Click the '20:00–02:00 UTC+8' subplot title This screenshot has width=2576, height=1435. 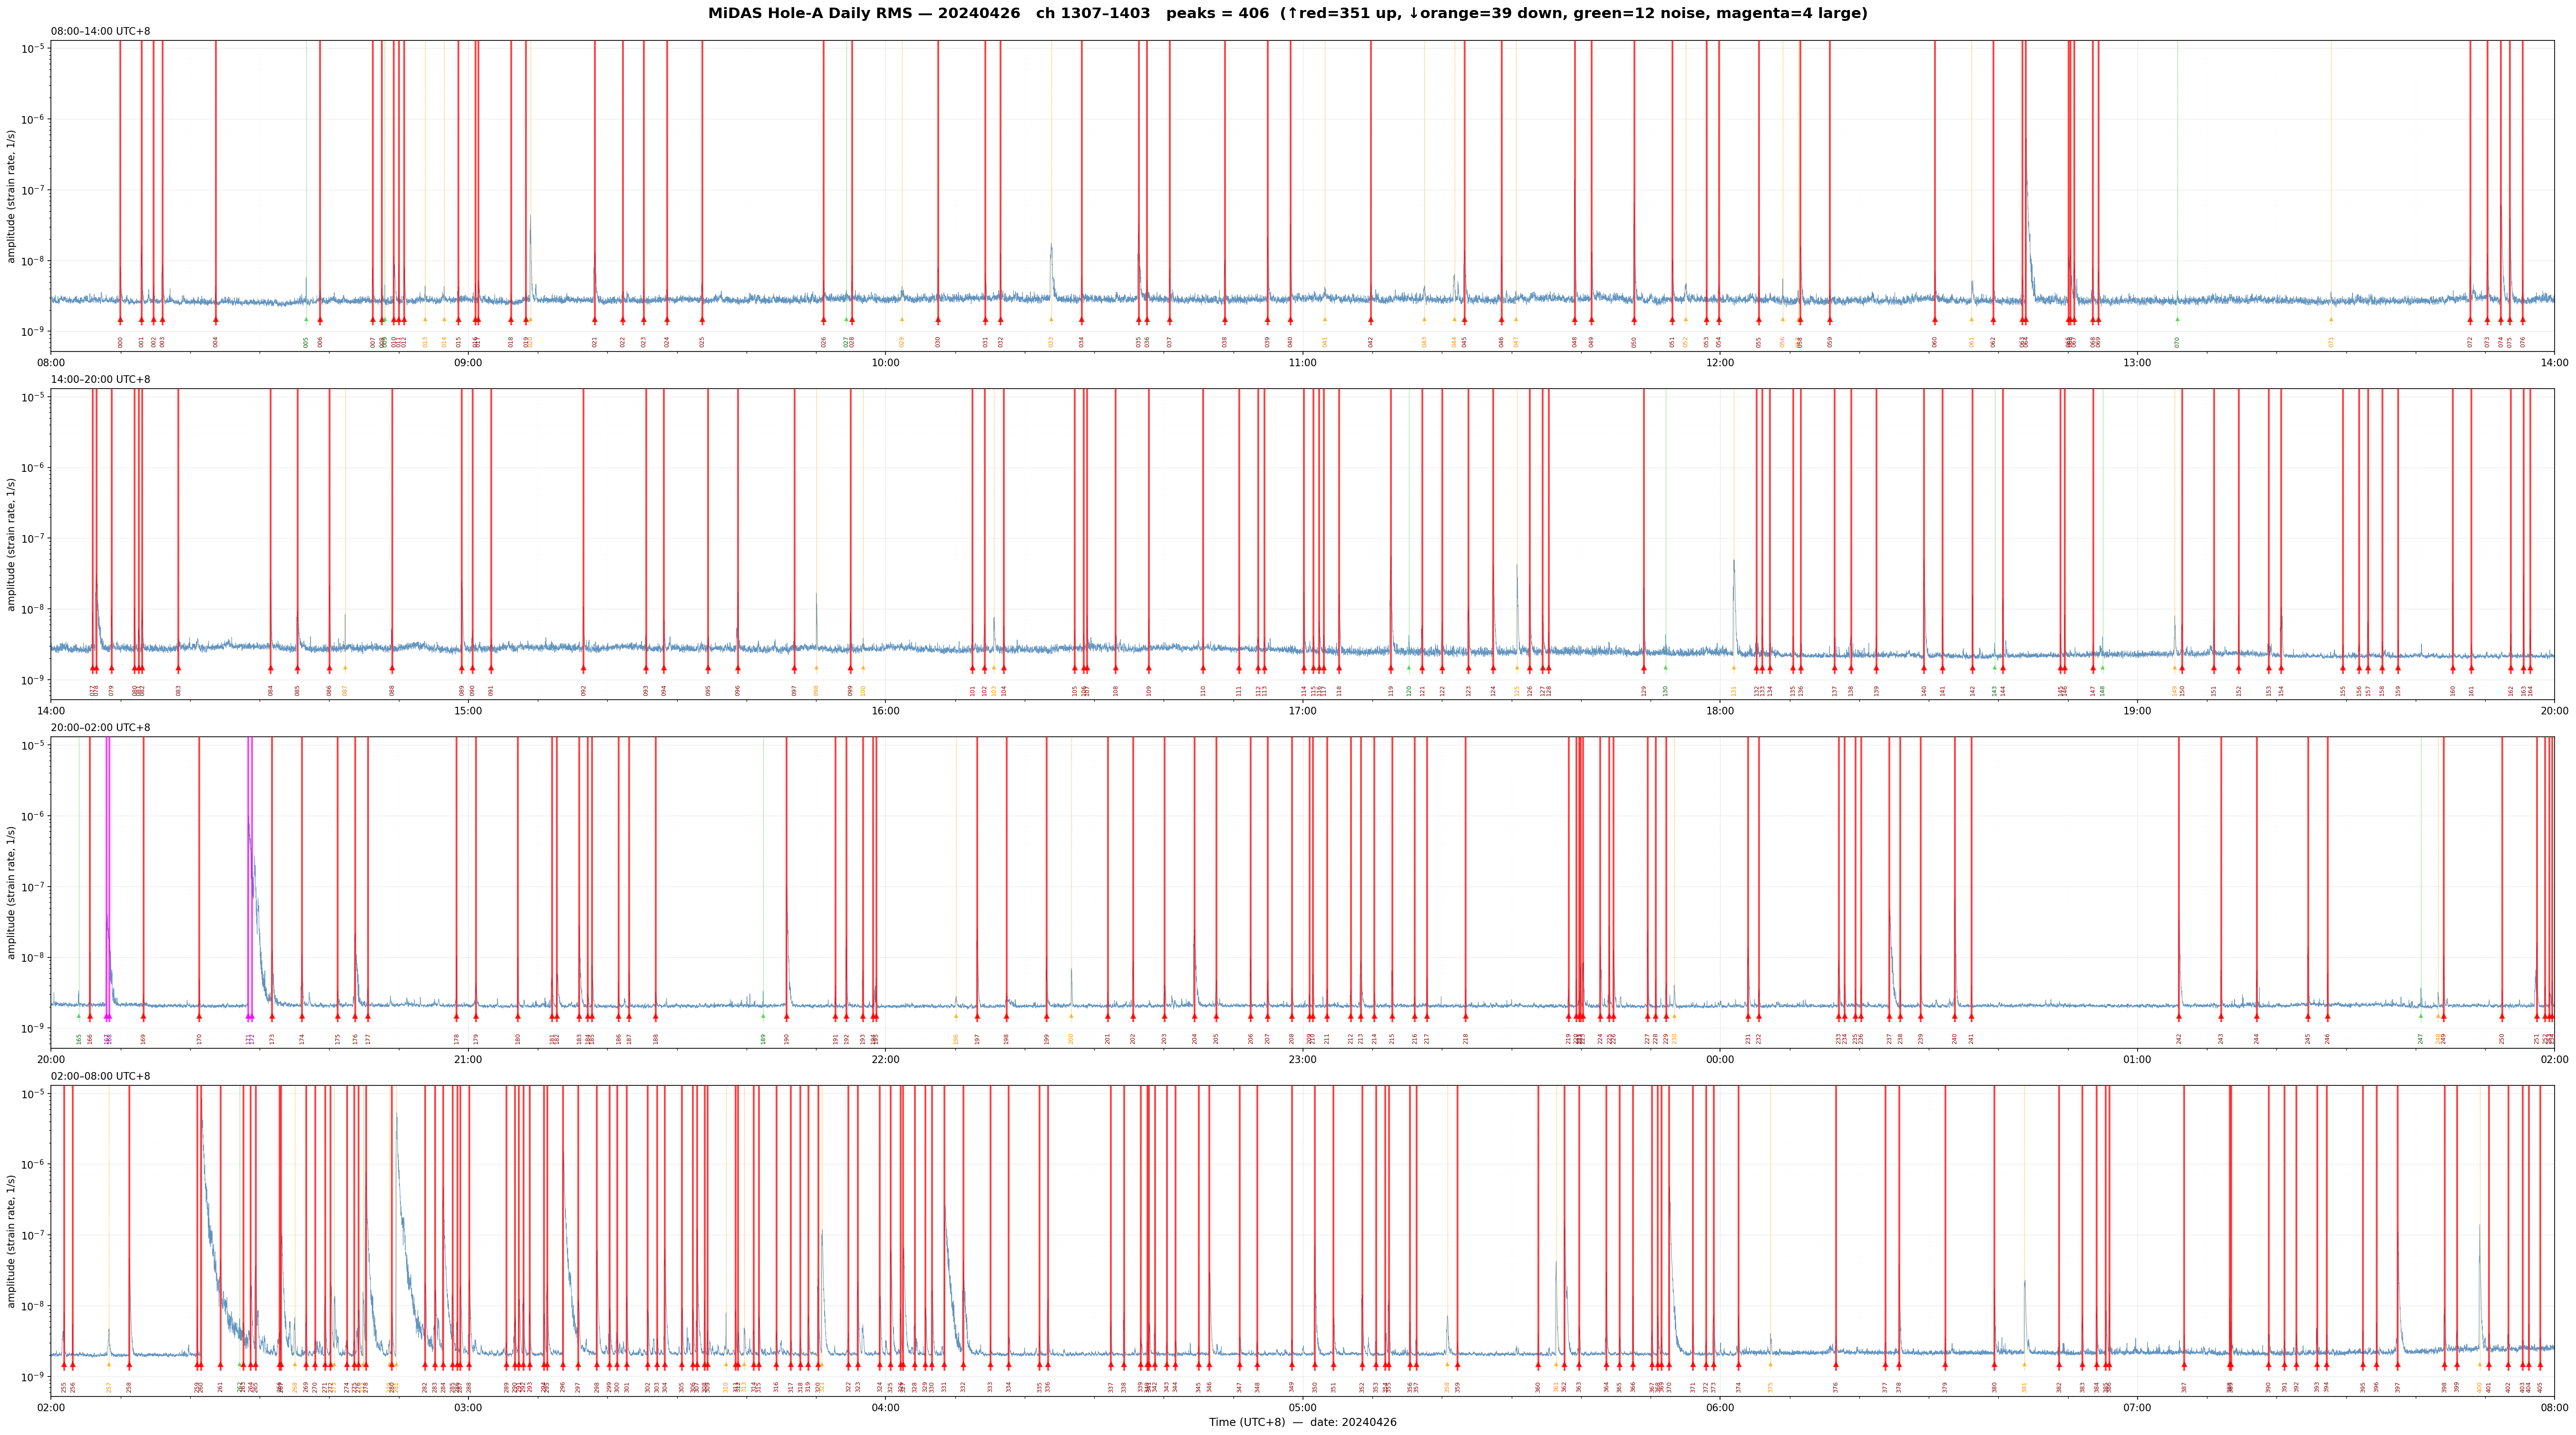[x=101, y=728]
